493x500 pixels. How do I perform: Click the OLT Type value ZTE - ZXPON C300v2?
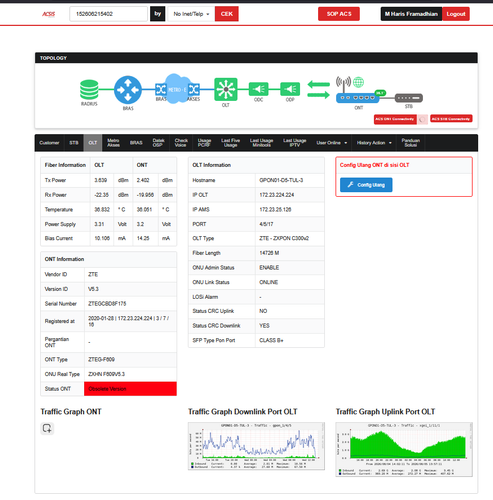284,238
